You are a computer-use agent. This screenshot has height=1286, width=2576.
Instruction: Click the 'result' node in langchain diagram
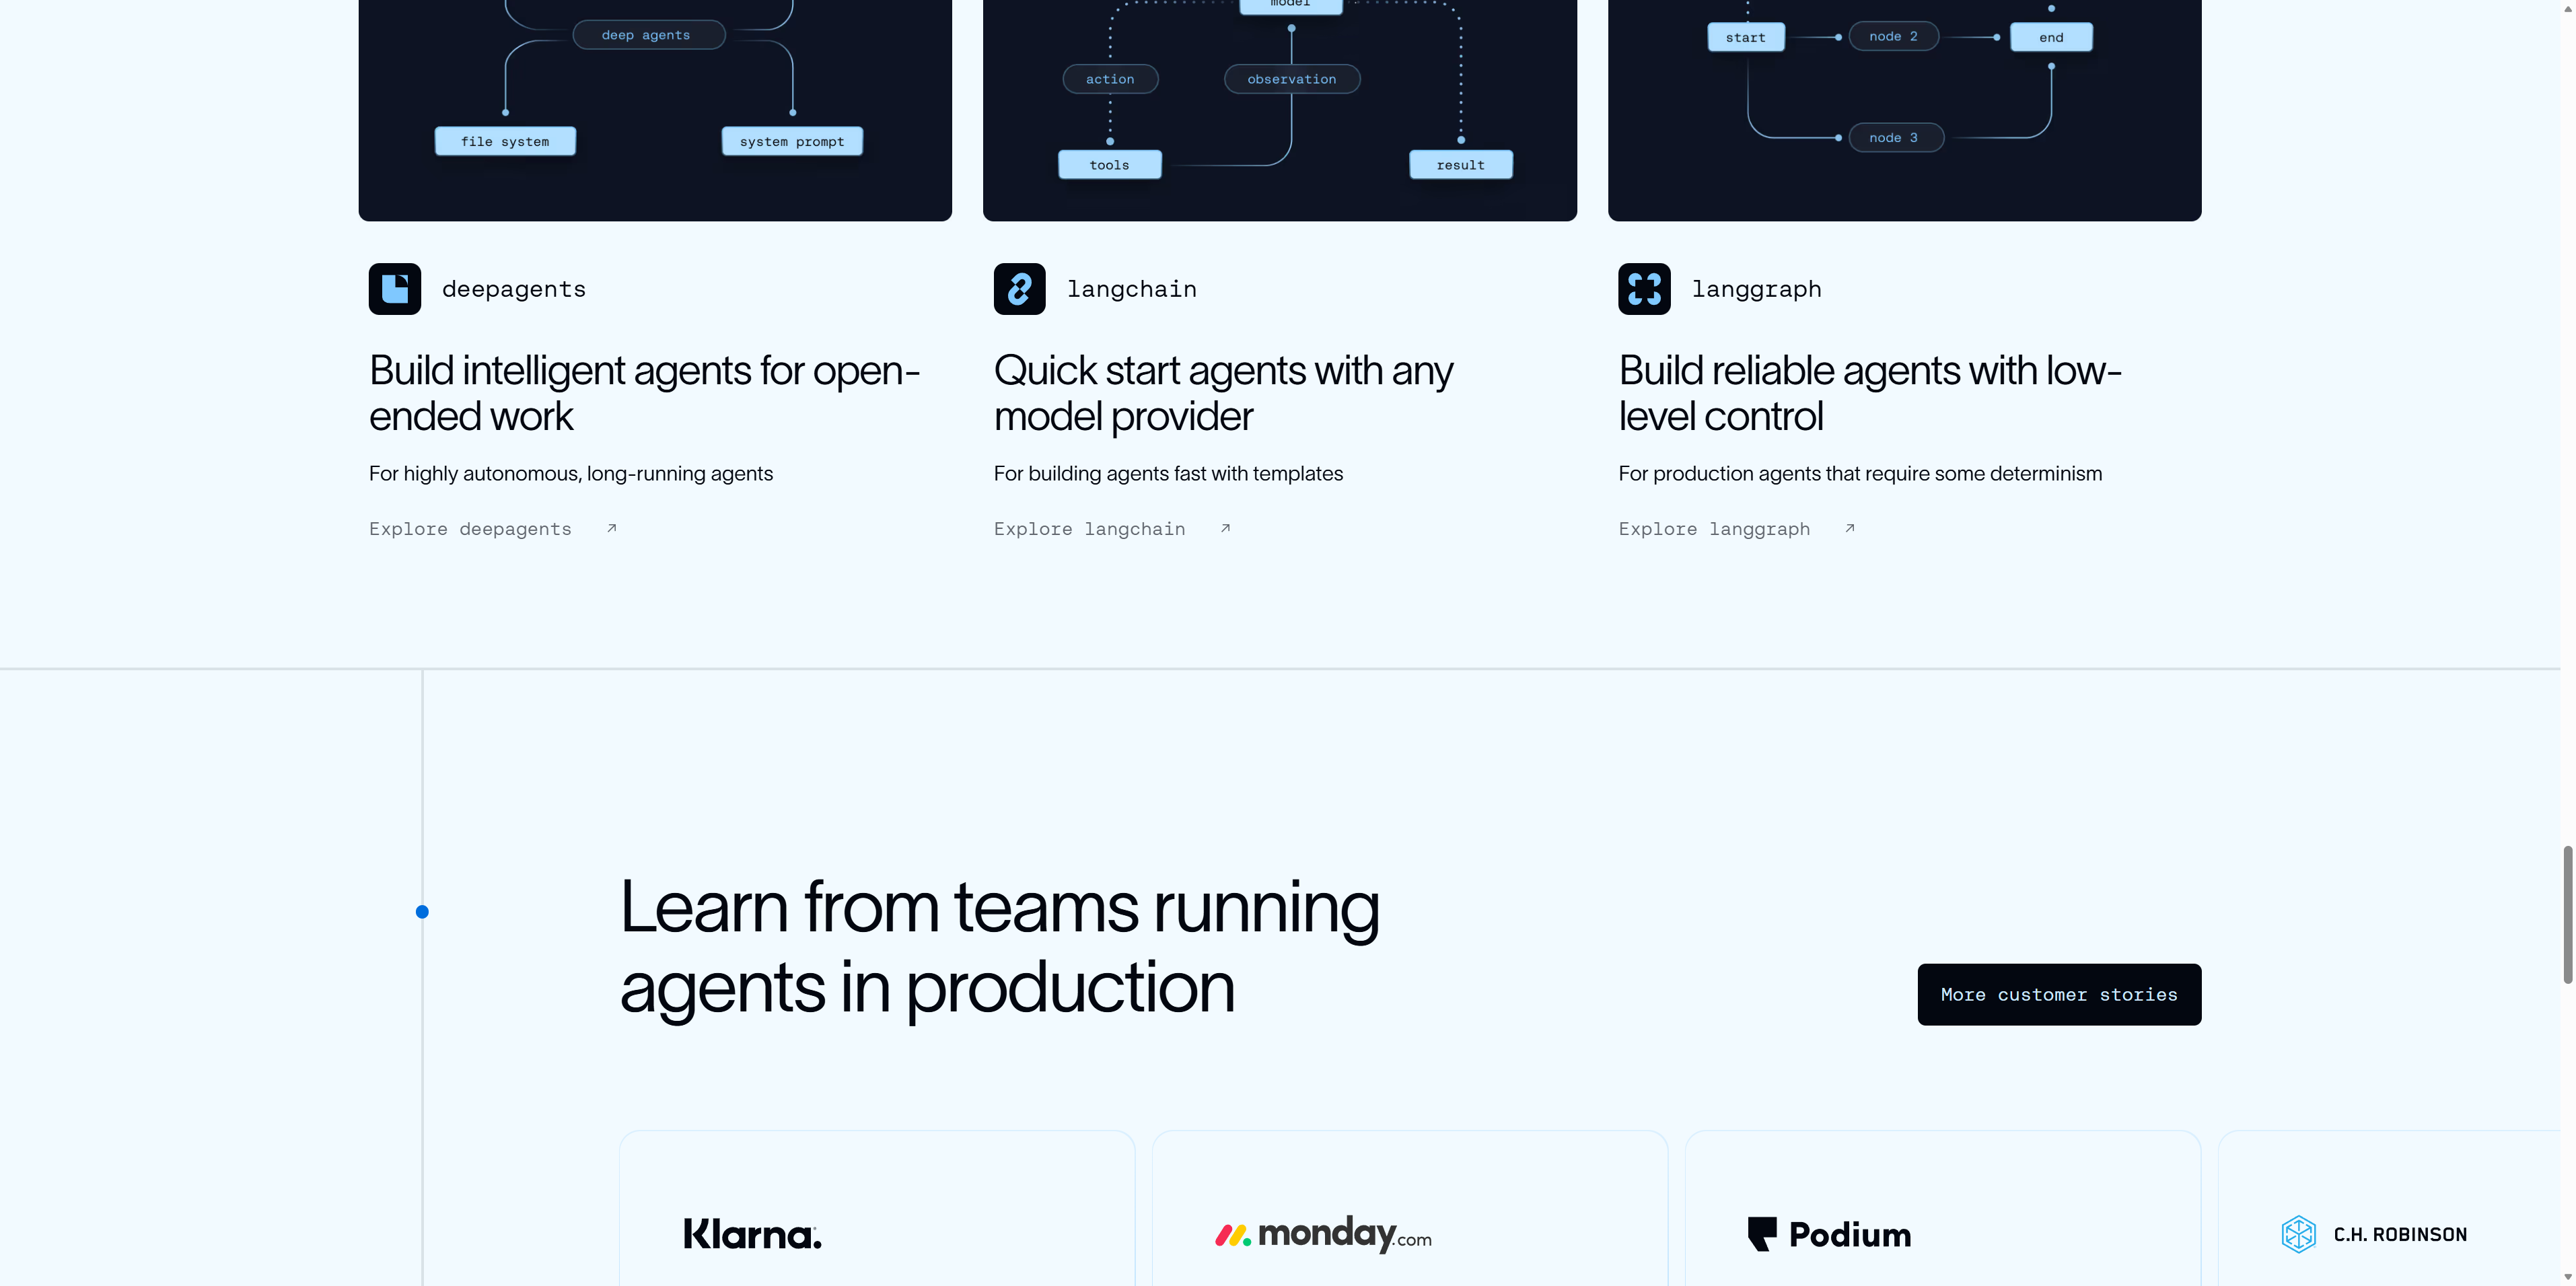click(x=1461, y=165)
